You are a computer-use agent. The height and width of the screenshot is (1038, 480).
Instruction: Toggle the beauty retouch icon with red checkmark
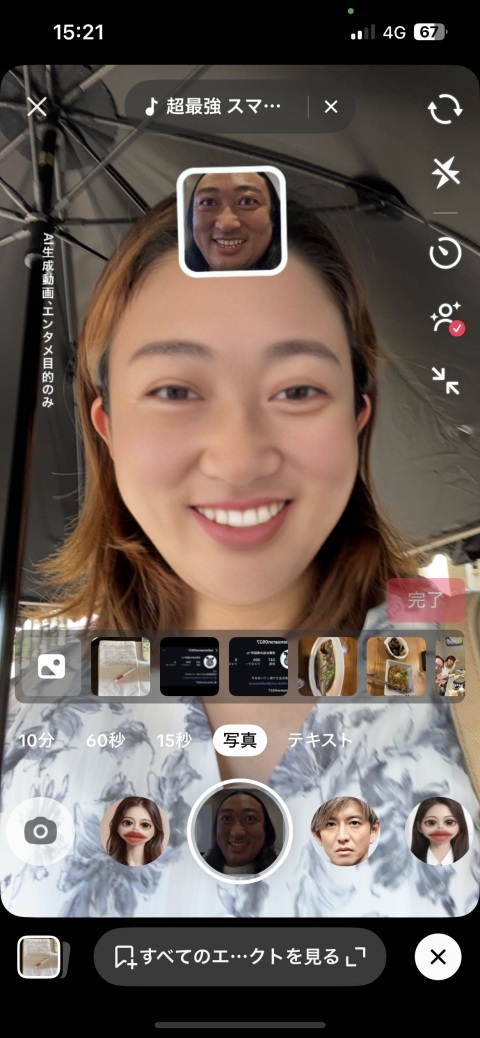click(447, 318)
